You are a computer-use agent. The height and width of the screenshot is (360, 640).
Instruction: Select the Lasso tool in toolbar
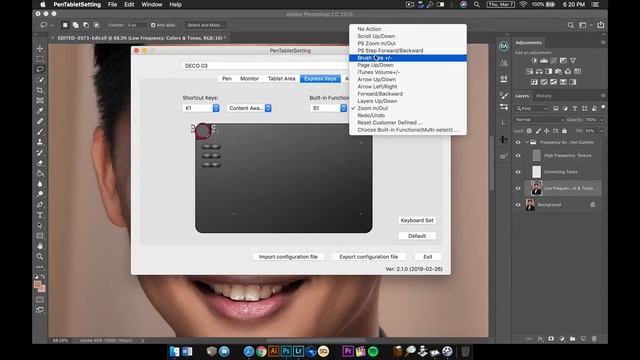click(40, 69)
